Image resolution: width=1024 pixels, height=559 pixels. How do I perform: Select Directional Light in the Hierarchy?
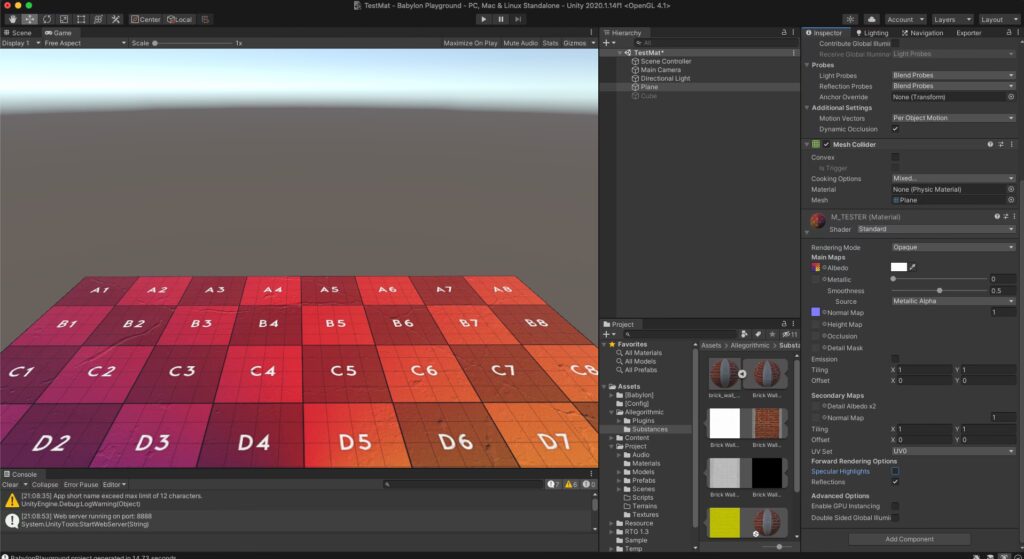coord(665,78)
